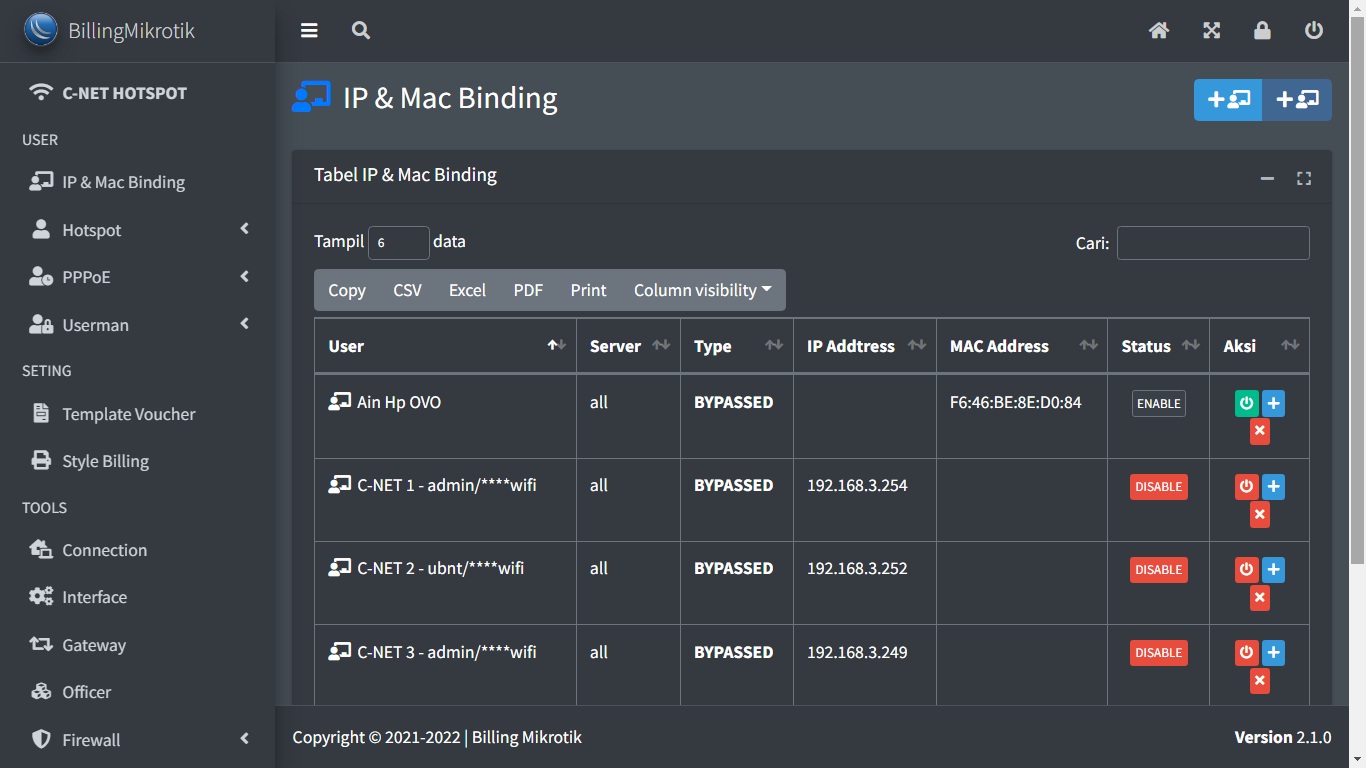Toggle power for Ain Hp OVO binding
Screen dimensions: 1366x768
click(x=1246, y=404)
